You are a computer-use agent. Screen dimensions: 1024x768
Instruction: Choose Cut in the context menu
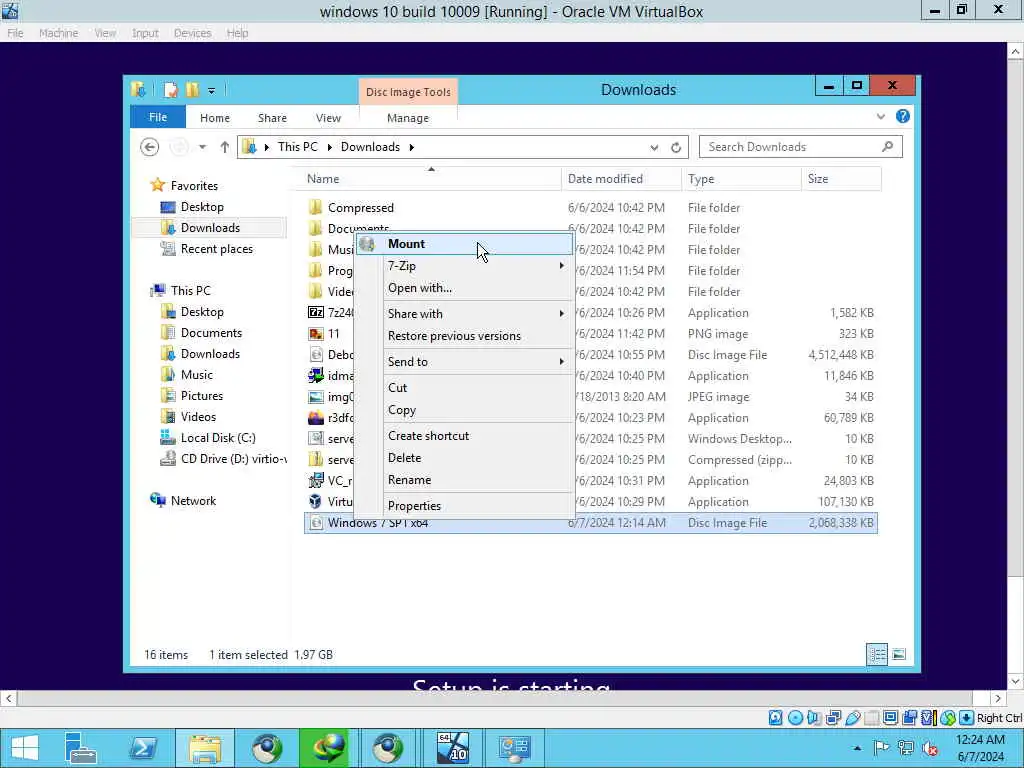tap(464, 387)
